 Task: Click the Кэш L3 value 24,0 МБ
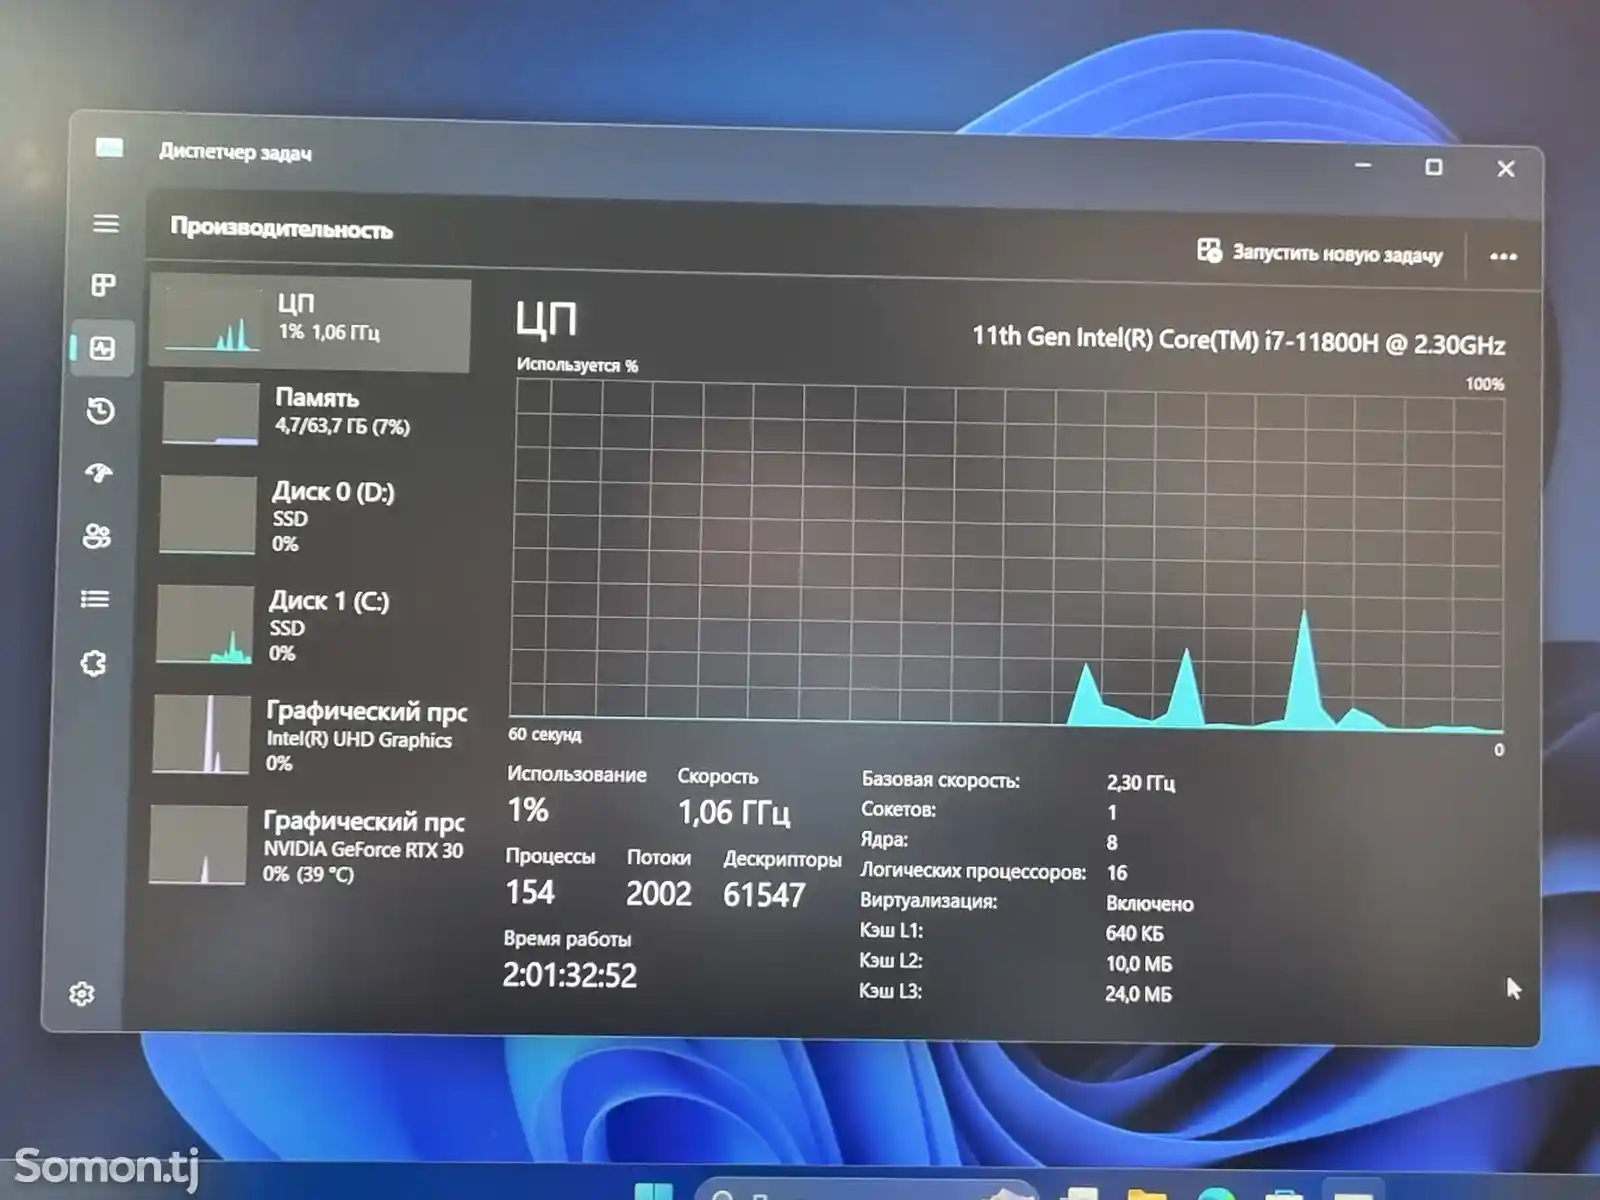click(x=1138, y=994)
